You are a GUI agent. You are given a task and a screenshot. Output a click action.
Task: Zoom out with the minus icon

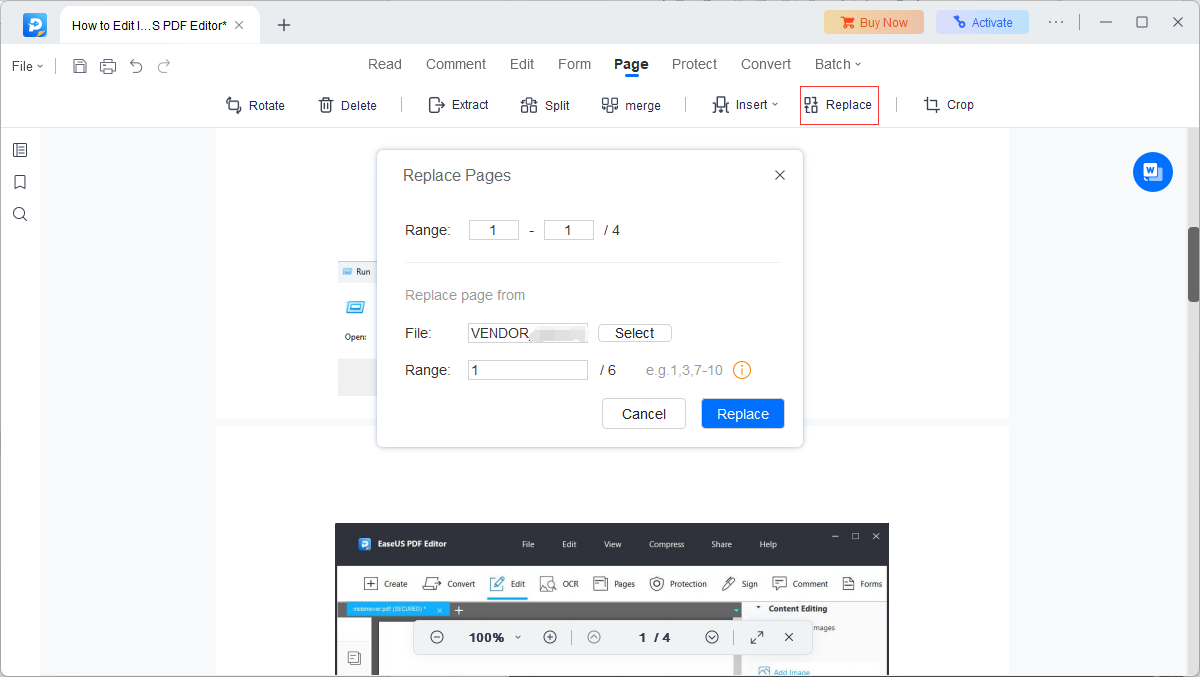pyautogui.click(x=437, y=637)
